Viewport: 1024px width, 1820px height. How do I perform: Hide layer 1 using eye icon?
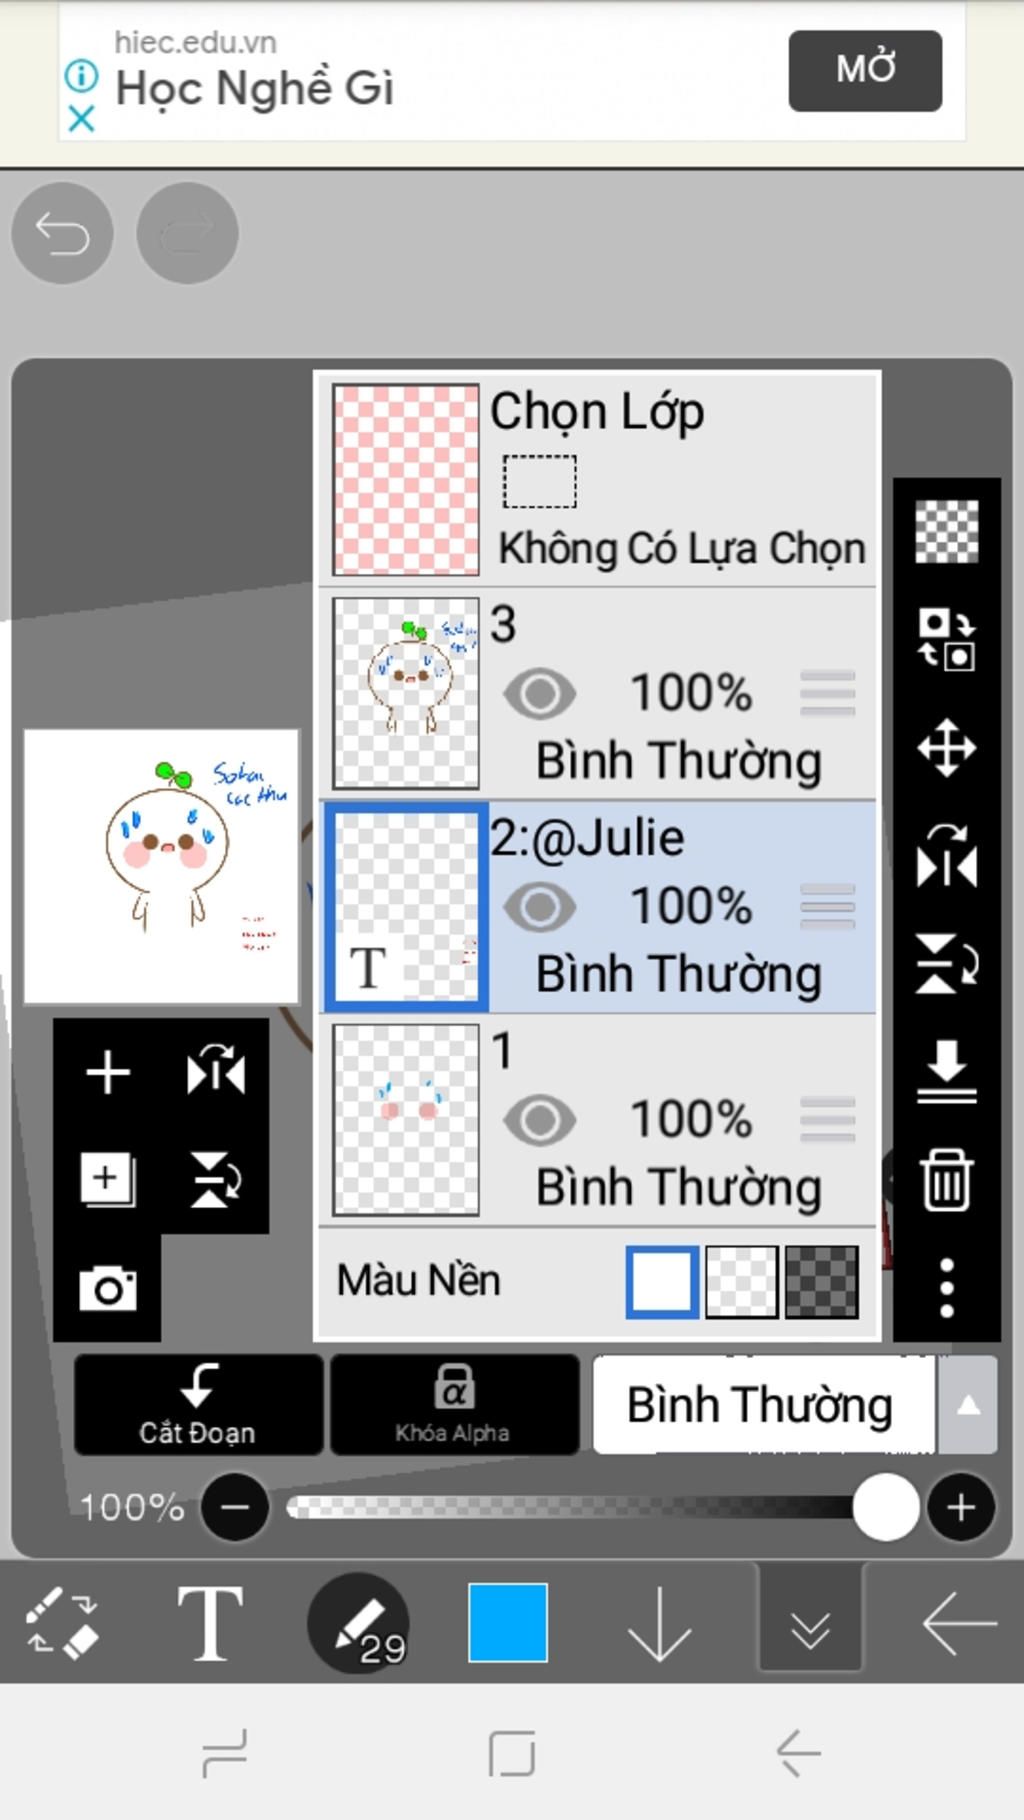[540, 1120]
